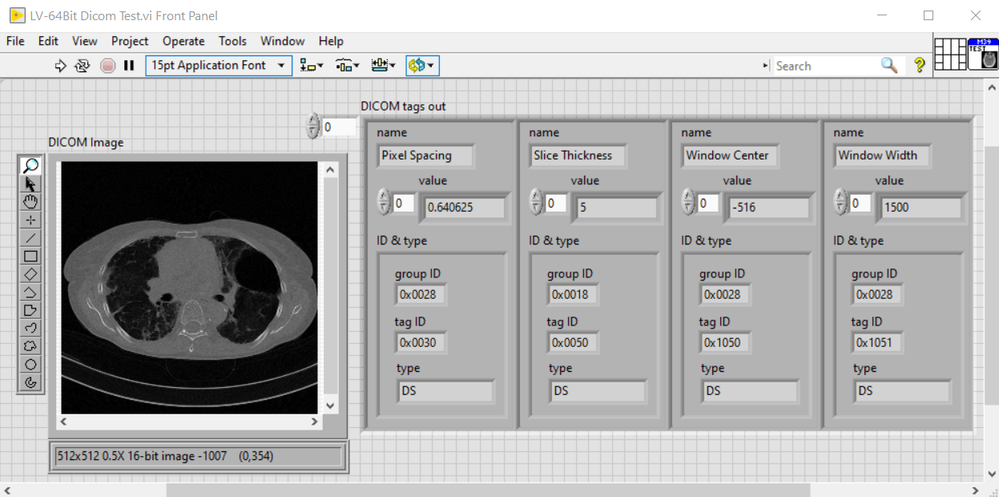This screenshot has width=999, height=497.
Task: Click the Slice Thickness name field
Action: [x=578, y=155]
